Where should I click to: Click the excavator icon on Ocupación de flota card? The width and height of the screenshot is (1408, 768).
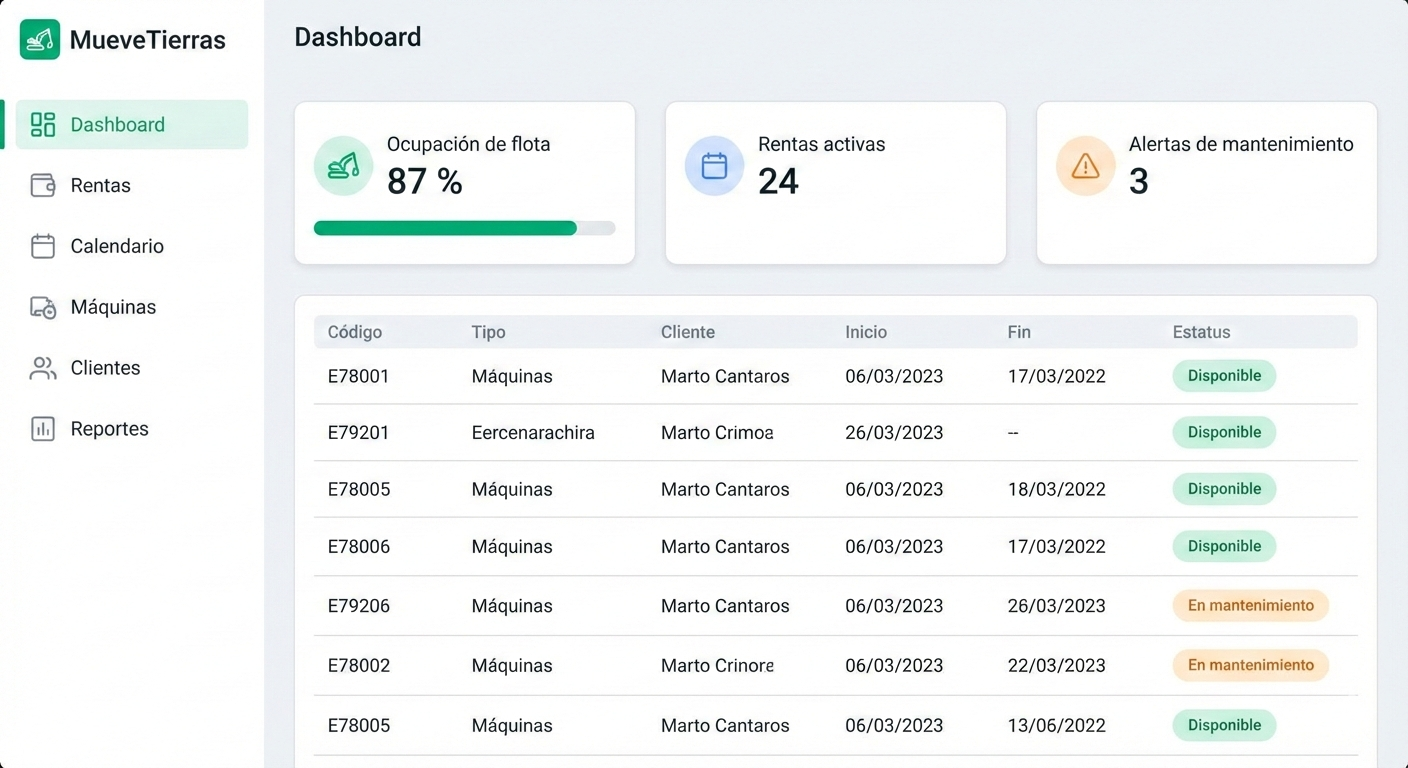343,165
